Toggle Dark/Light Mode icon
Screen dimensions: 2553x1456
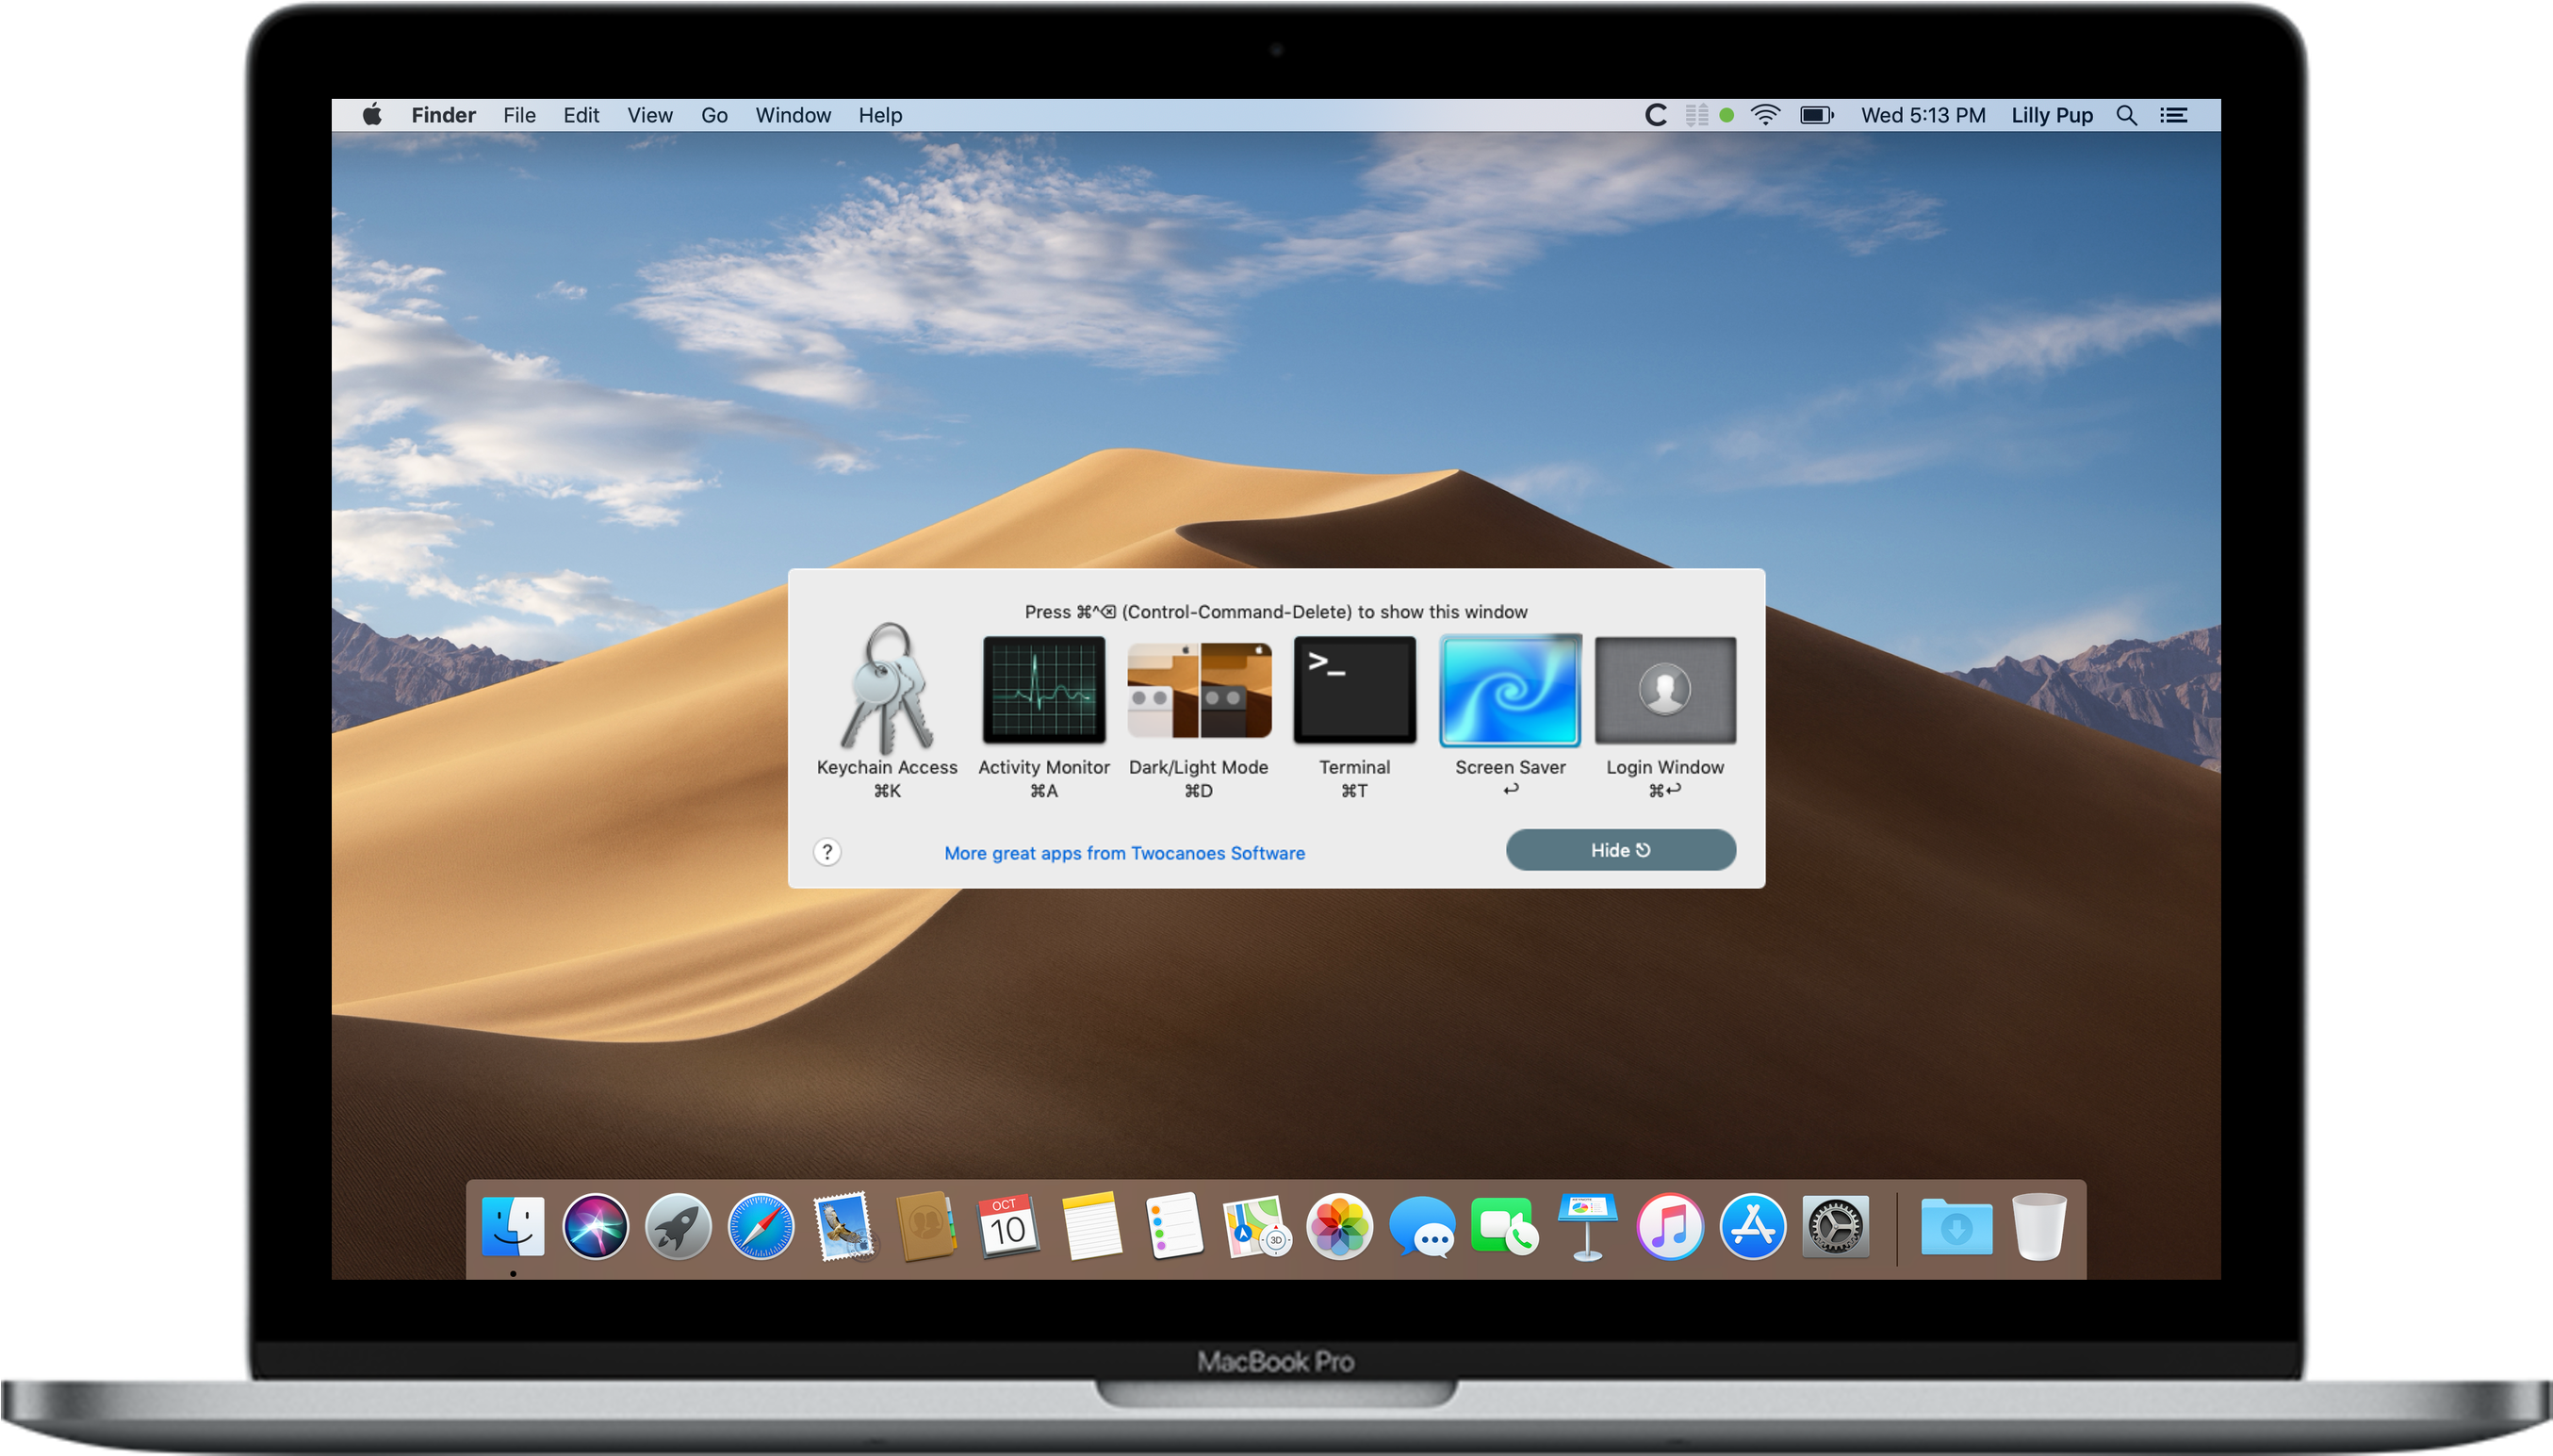(x=1199, y=690)
